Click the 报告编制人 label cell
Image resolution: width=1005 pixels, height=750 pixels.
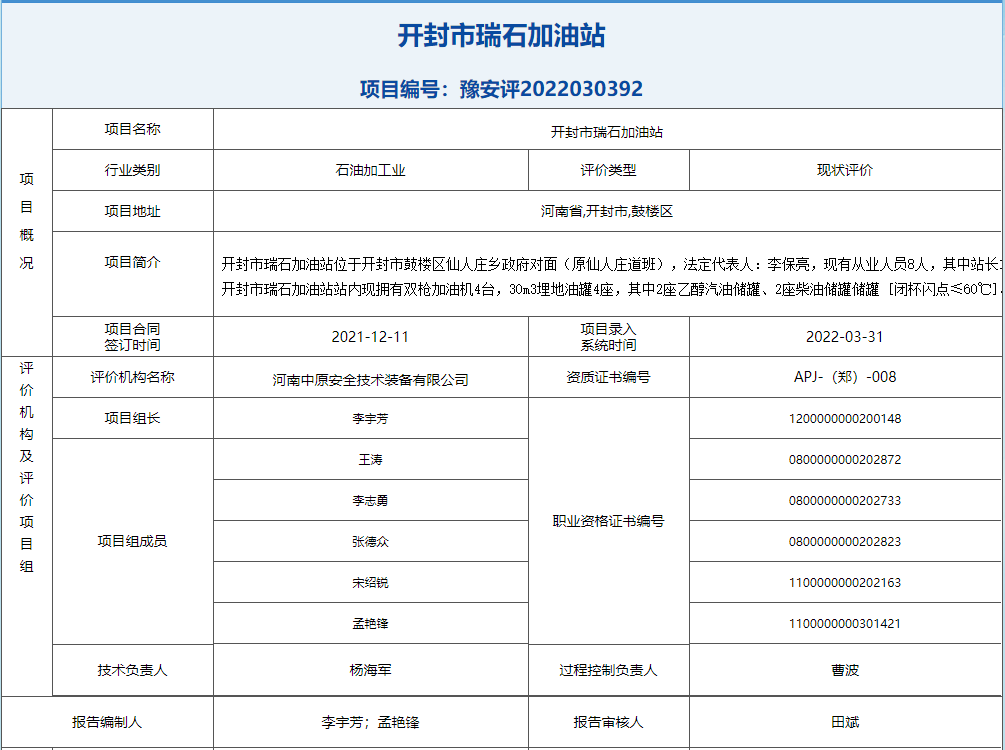[107, 722]
